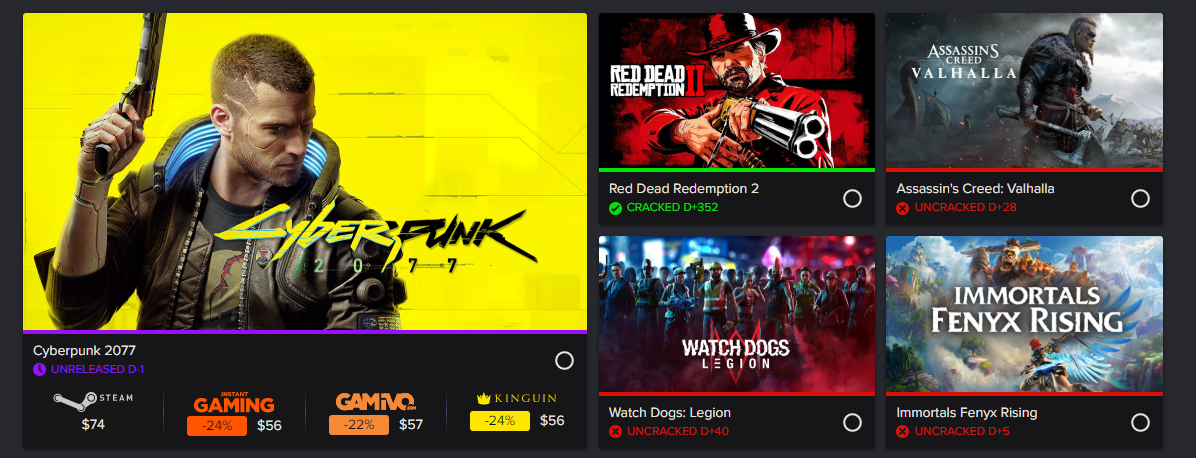Open the Watch Dogs Legion cover art

click(x=737, y=314)
